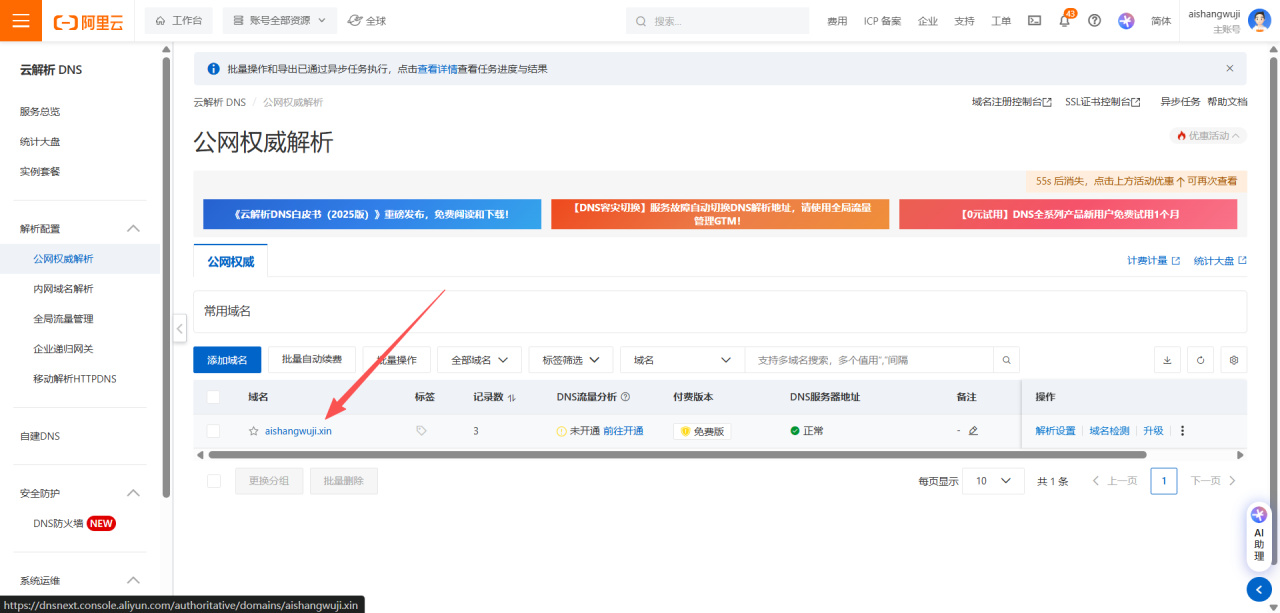The height and width of the screenshot is (613, 1280).
Task: Click the tag icon for aishangwuji.xin
Action: pos(421,431)
